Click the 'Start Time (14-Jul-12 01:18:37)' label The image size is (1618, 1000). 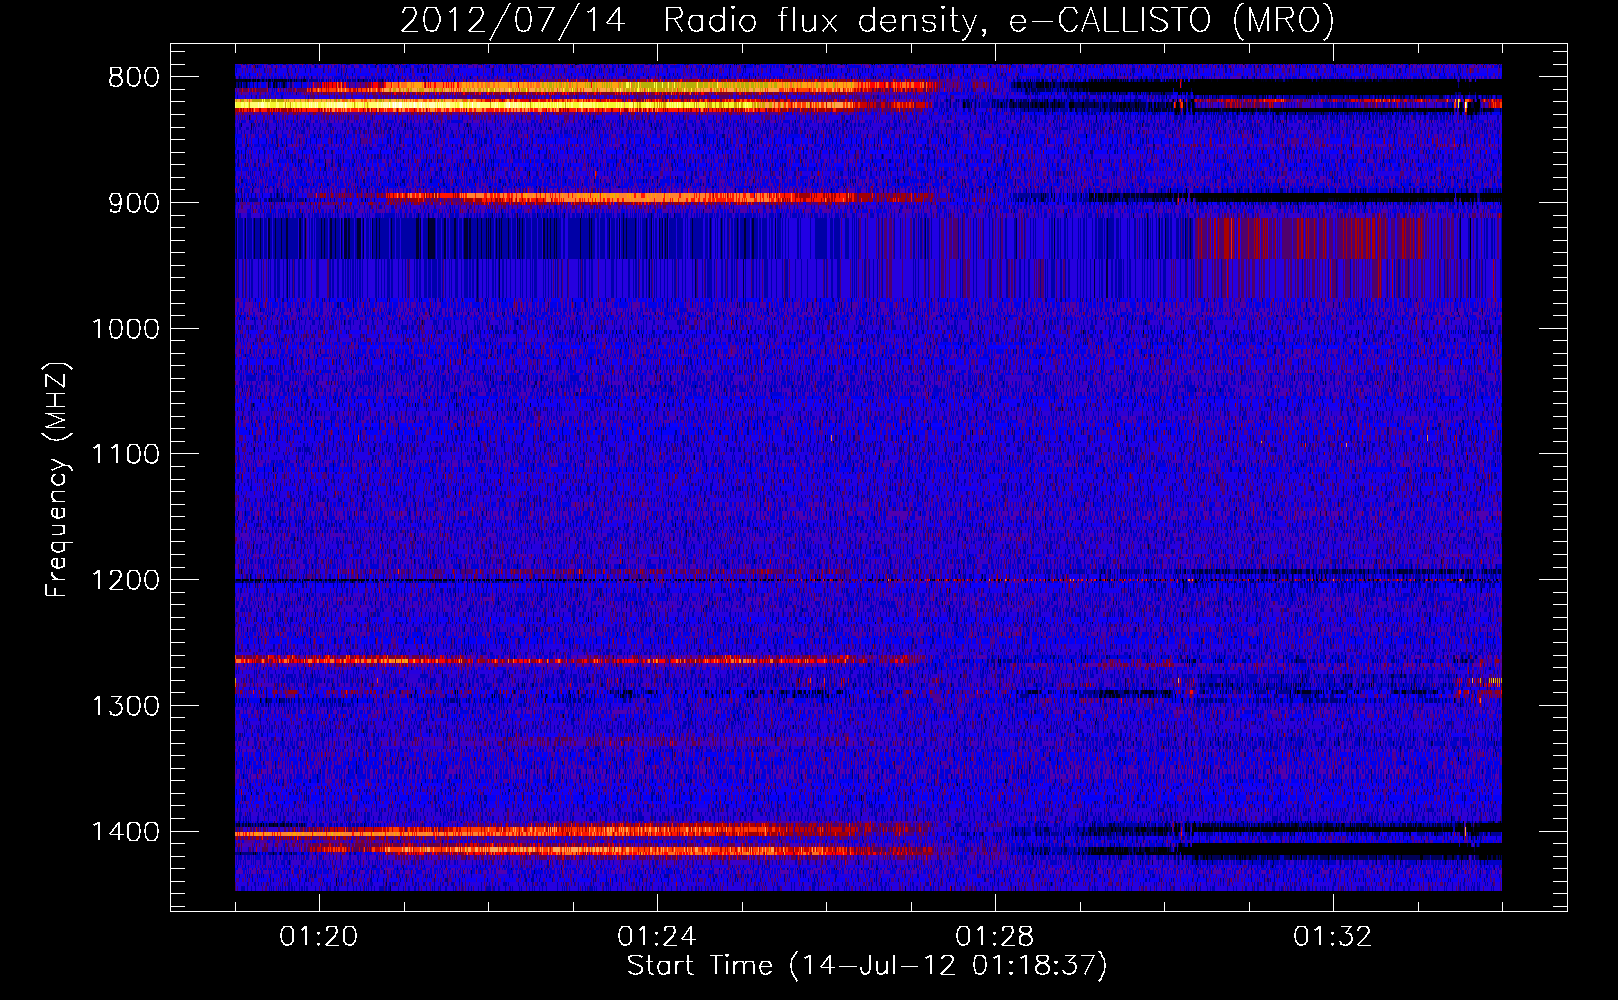[x=867, y=966]
